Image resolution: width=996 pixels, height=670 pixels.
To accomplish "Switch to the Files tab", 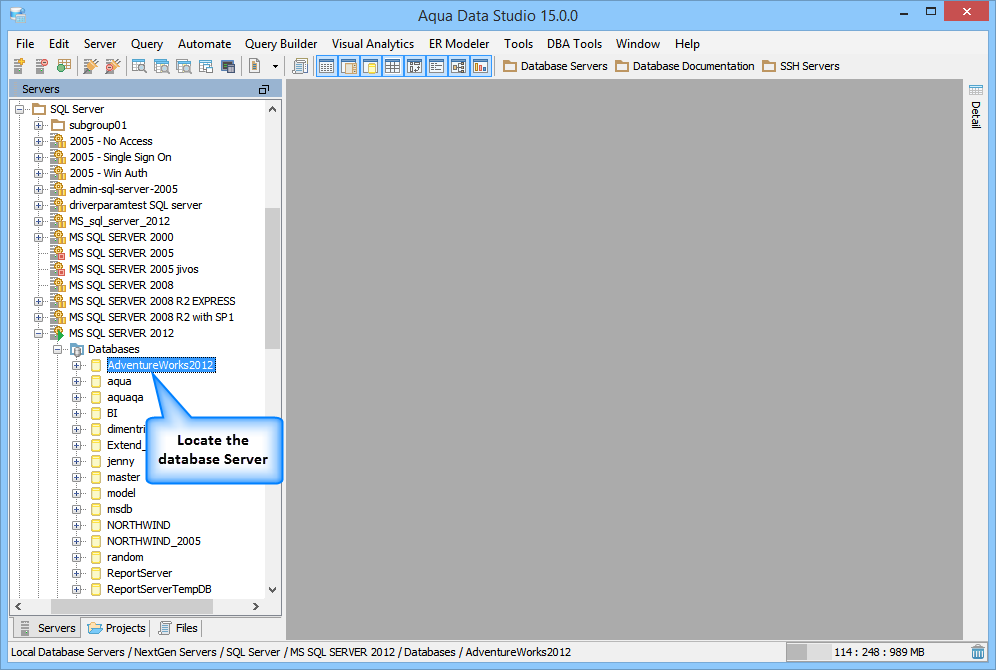I will click(178, 627).
